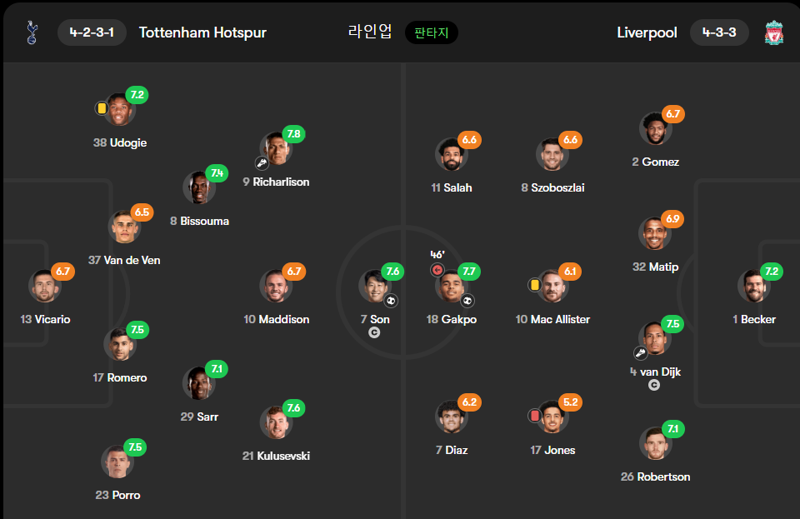This screenshot has width=800, height=519.
Task: Click Gakpo's substitution arrow icon
Action: pos(437,270)
